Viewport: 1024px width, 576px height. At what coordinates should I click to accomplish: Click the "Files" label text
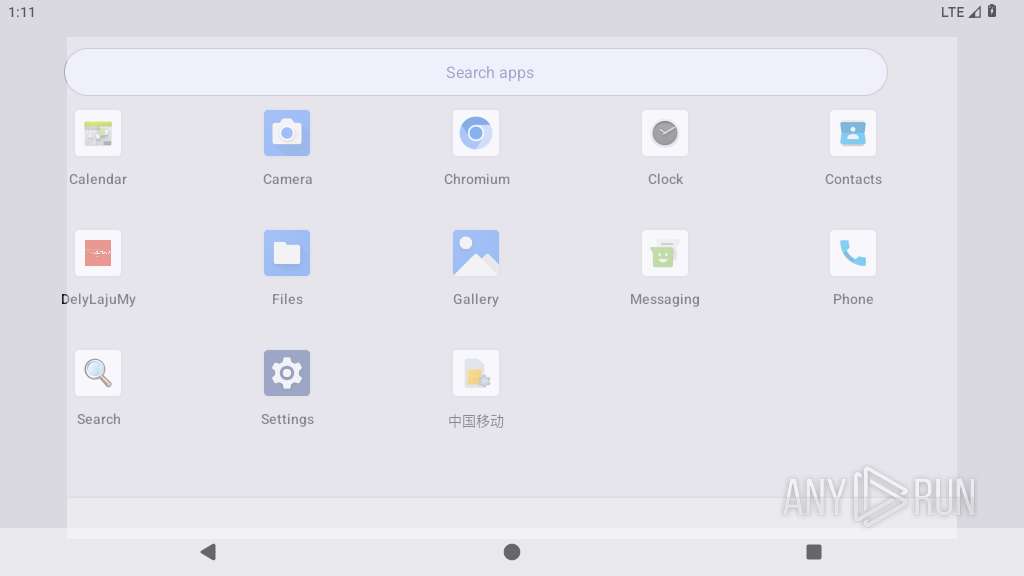coord(287,299)
